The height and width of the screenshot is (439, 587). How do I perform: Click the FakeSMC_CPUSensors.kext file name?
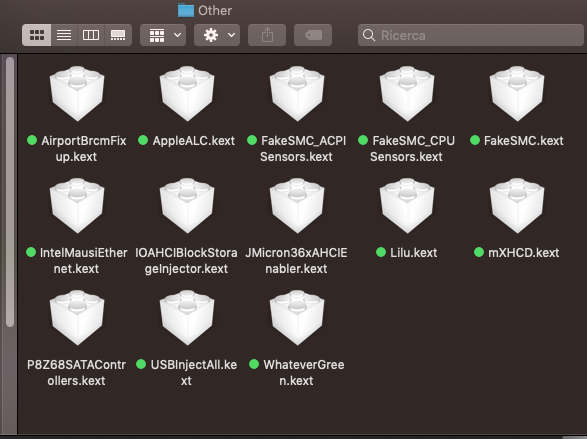pos(413,149)
